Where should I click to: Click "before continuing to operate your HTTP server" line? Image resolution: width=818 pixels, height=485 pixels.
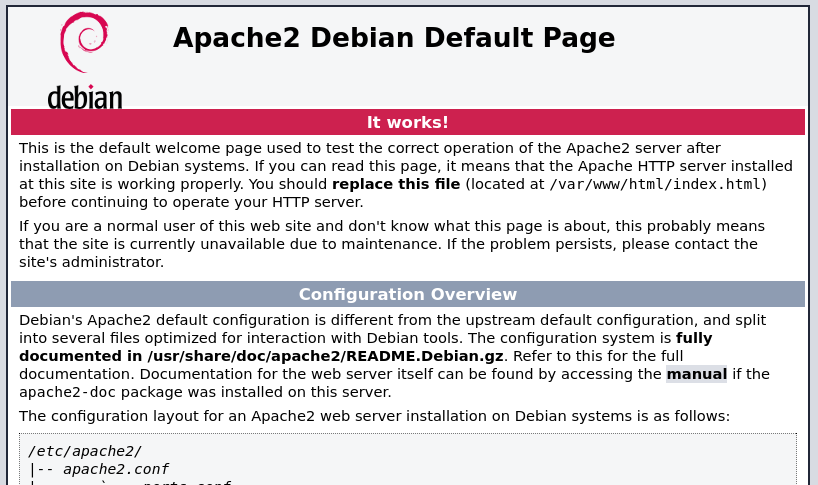click(191, 202)
